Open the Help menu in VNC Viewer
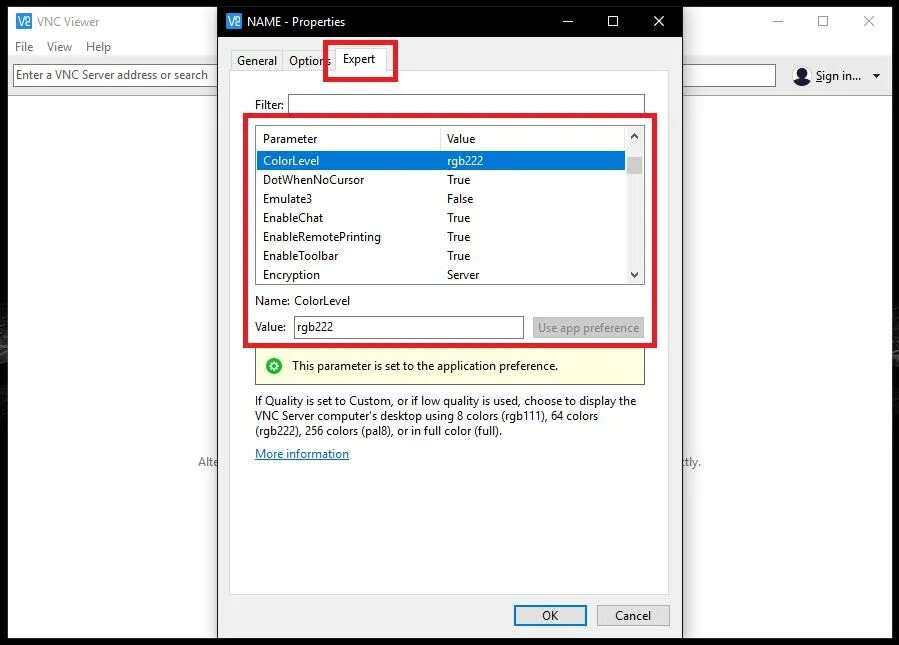 click(98, 46)
